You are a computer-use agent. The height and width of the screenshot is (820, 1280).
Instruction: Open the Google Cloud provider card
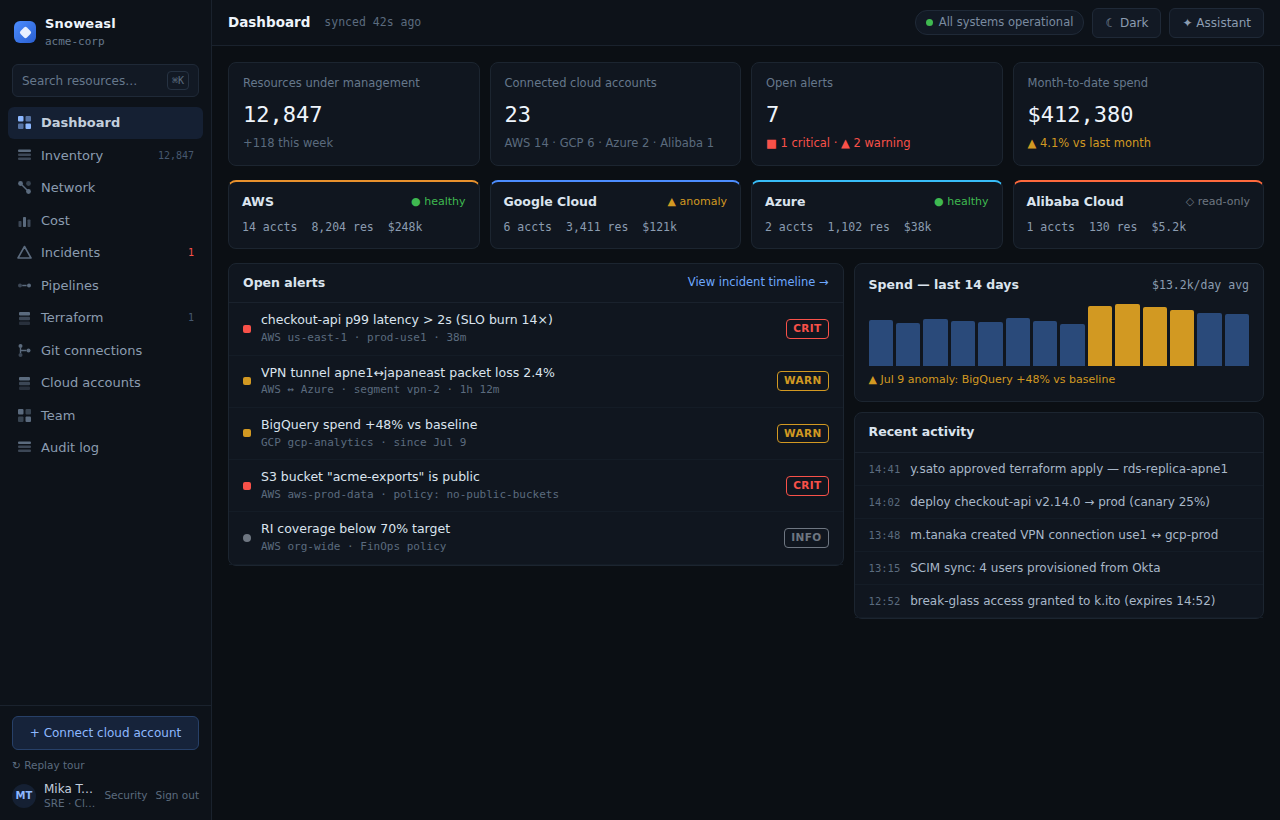[x=615, y=214]
